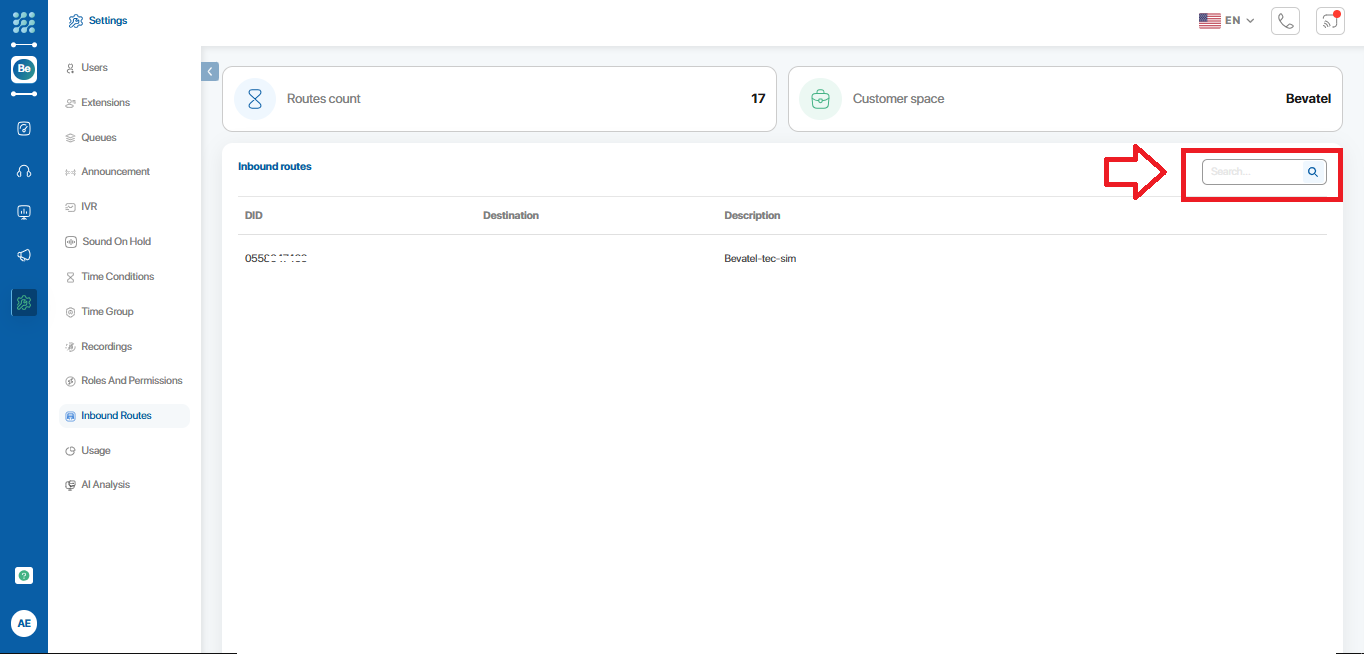The width and height of the screenshot is (1364, 654).
Task: Click the green help icon at bottom left
Action: pos(24,575)
